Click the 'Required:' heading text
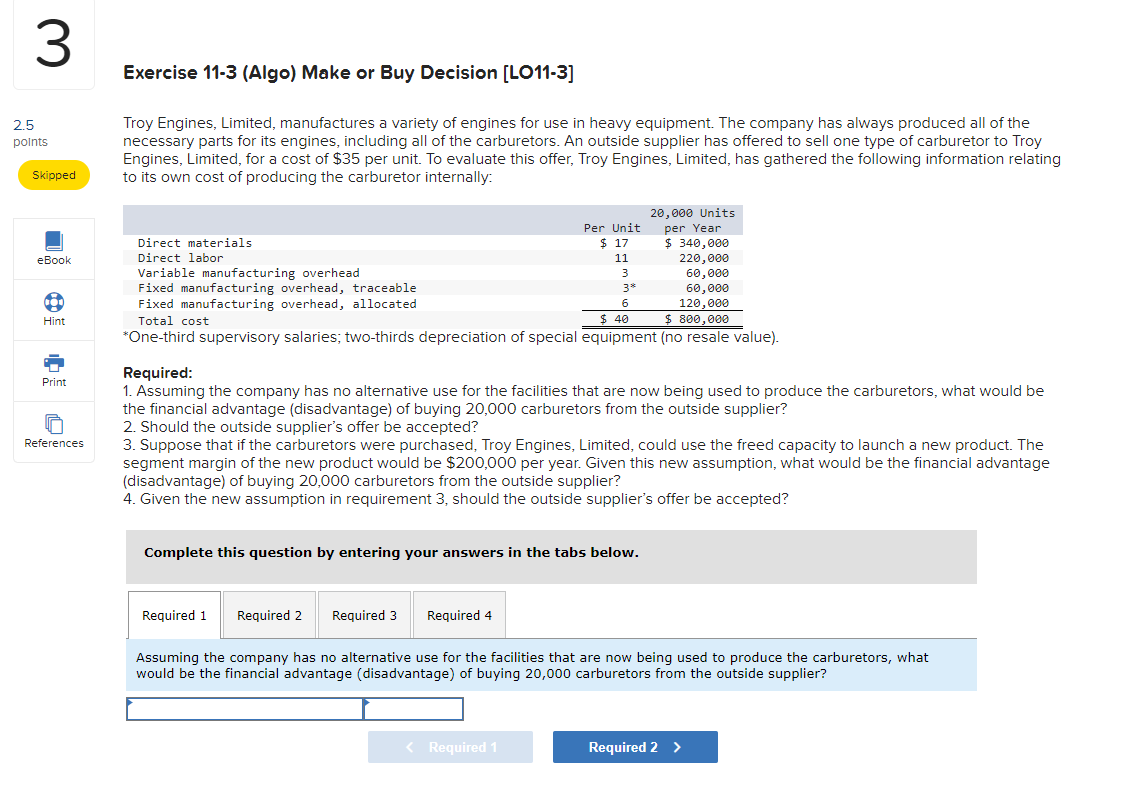 tap(158, 373)
